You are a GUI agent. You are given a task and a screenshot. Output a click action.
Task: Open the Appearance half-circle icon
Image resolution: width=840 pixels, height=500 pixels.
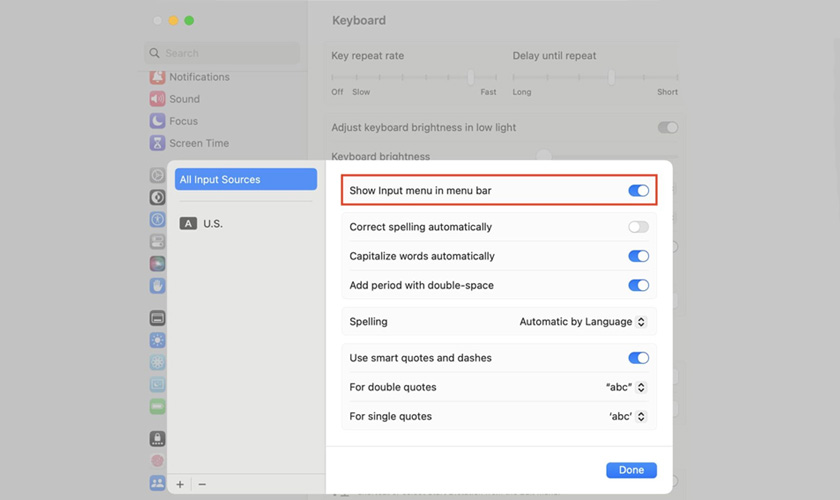click(157, 197)
